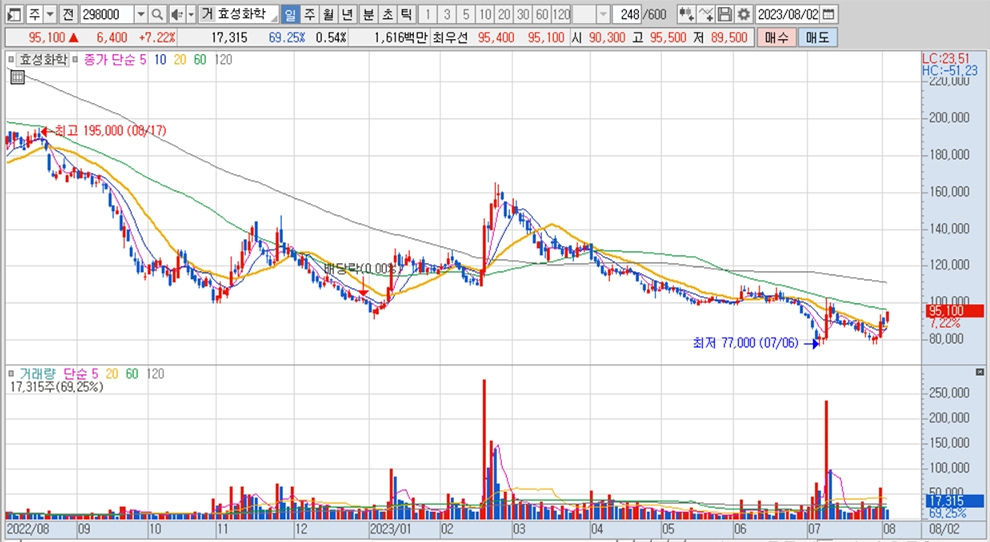The image size is (990, 542).
Task: Open the chart settings gear icon
Action: coord(743,15)
